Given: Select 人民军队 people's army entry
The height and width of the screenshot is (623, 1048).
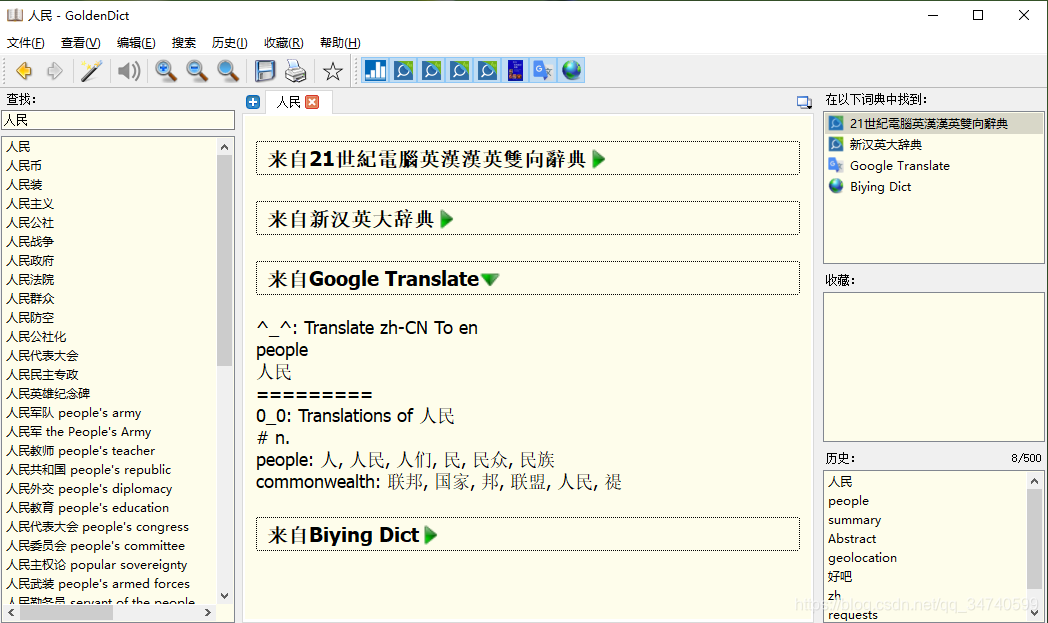Looking at the screenshot, I should pos(74,413).
